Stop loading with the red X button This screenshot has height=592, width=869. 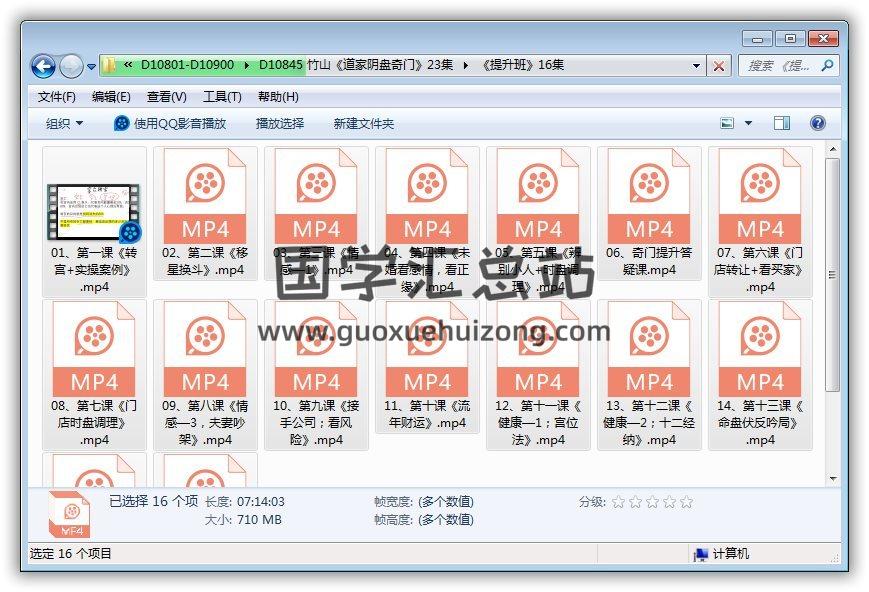[719, 67]
